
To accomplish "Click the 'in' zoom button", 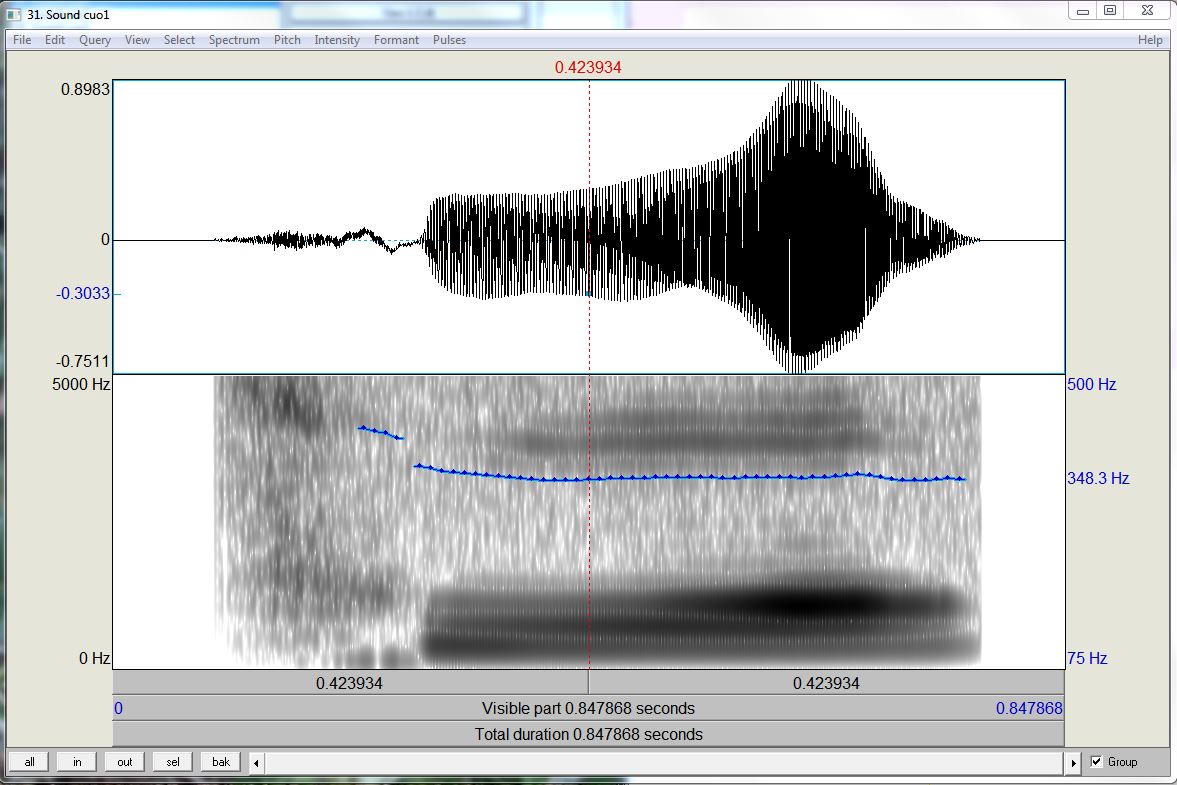I will 77,762.
